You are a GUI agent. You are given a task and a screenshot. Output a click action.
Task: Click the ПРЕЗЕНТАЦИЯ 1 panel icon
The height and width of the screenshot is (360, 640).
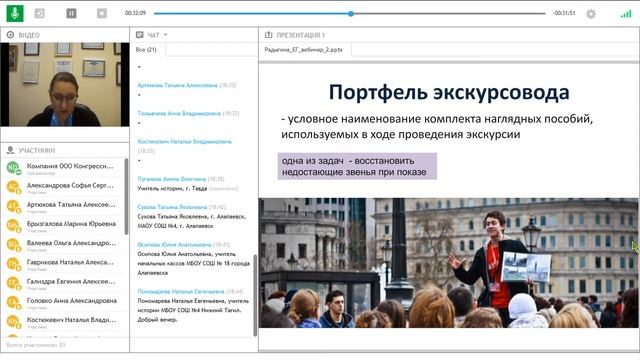pyautogui.click(x=269, y=35)
